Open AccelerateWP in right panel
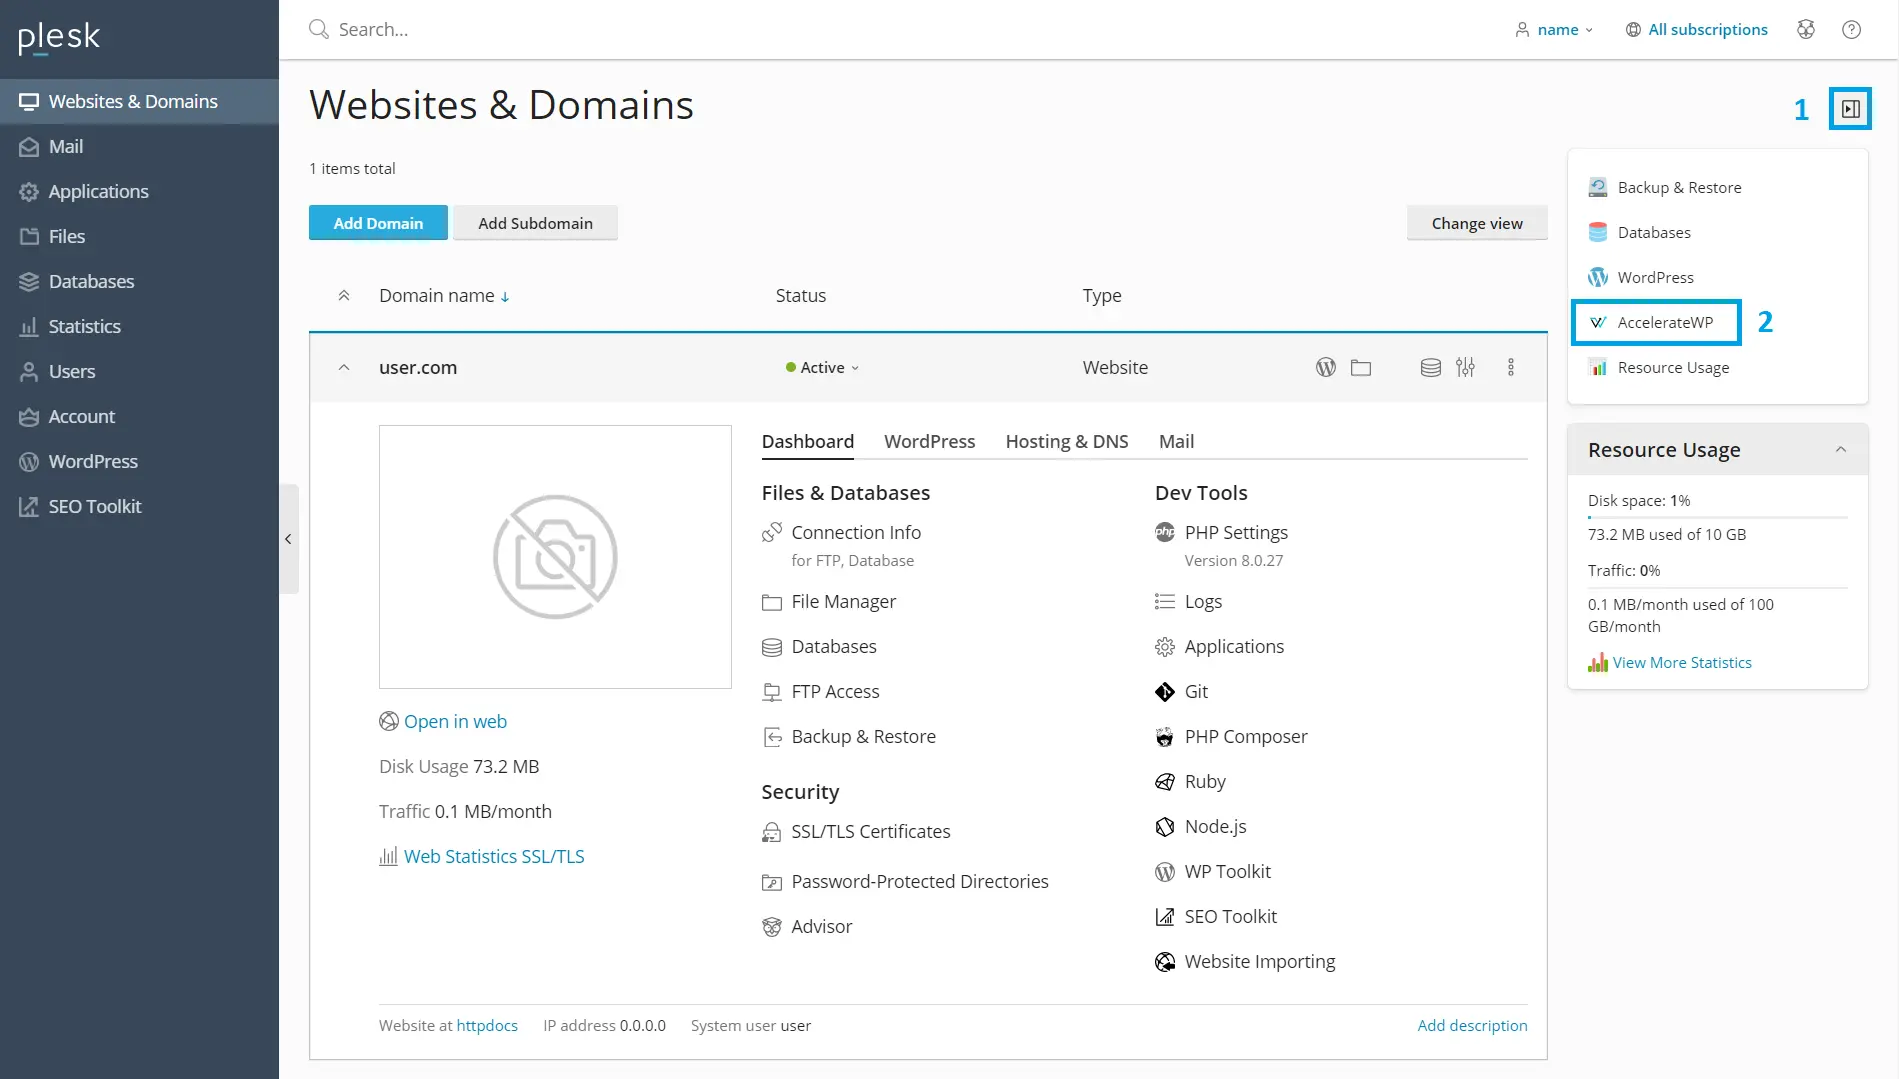 [x=1651, y=322]
